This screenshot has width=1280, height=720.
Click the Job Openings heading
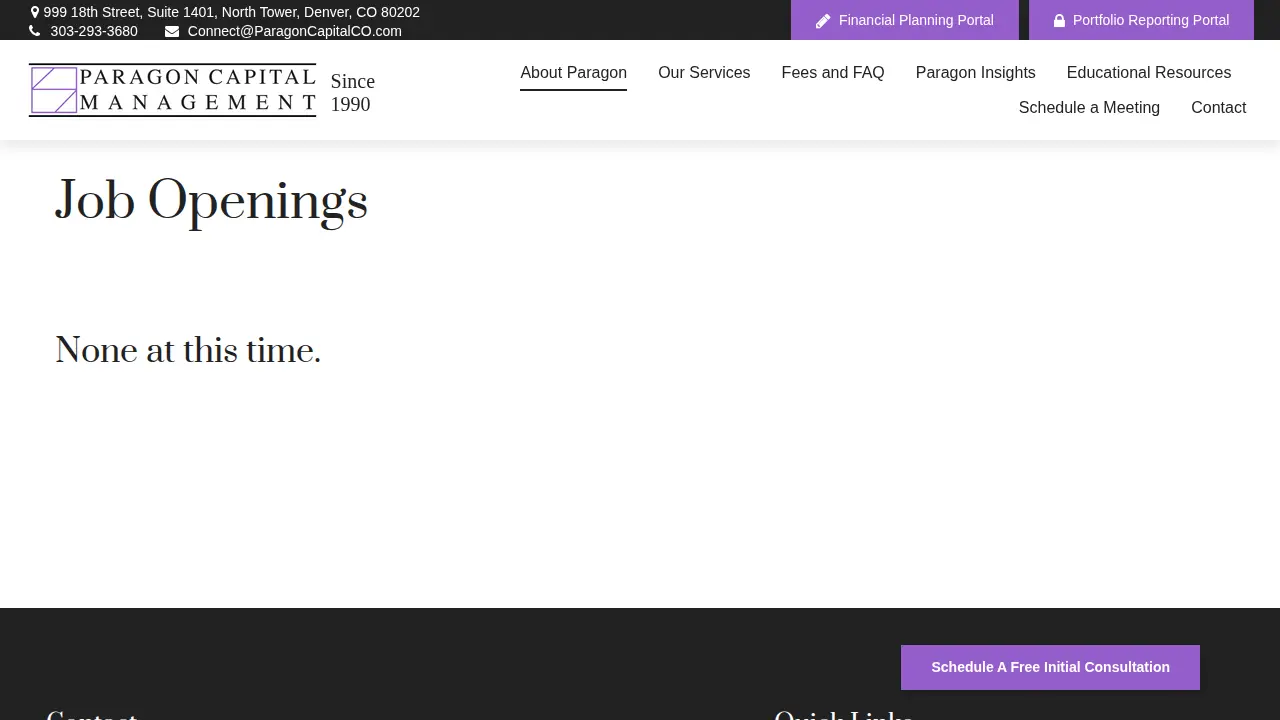[x=212, y=201]
